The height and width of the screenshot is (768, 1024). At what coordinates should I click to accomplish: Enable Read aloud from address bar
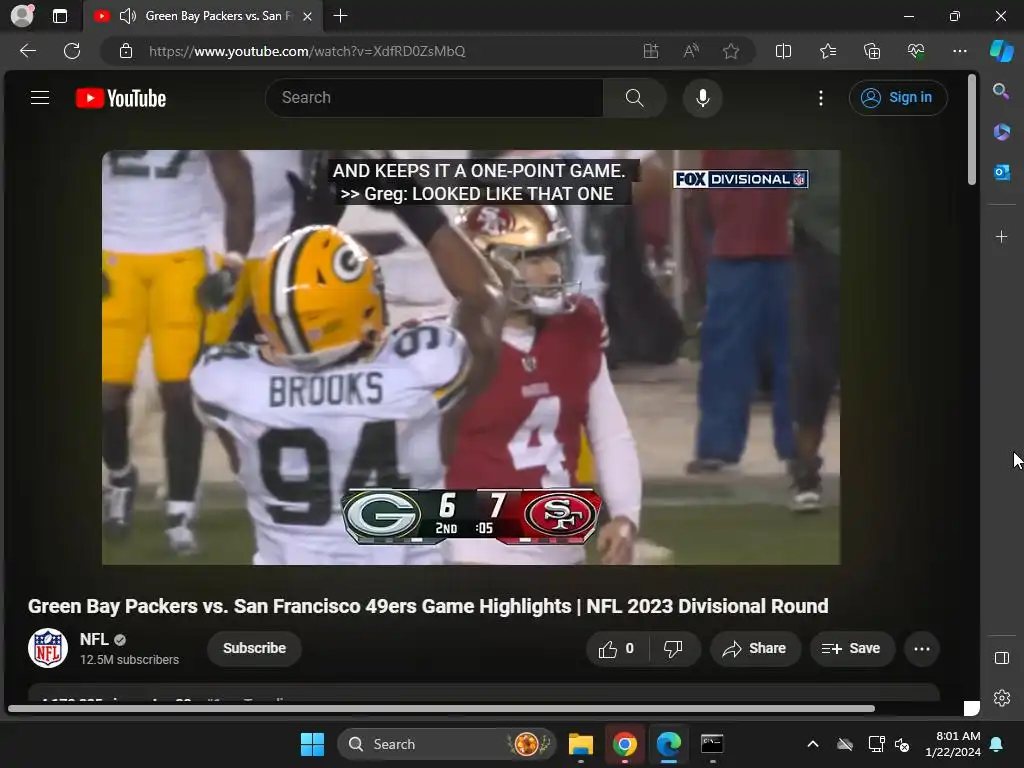(691, 51)
